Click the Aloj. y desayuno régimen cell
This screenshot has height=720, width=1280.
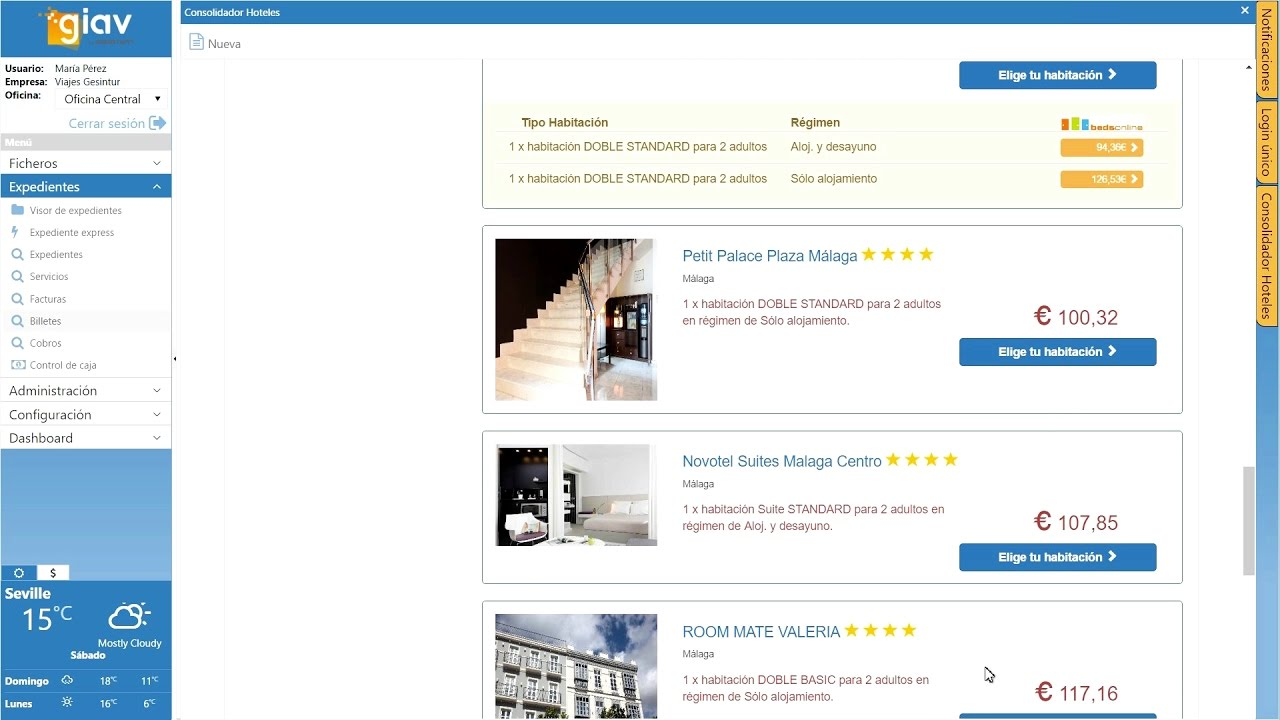coord(833,147)
